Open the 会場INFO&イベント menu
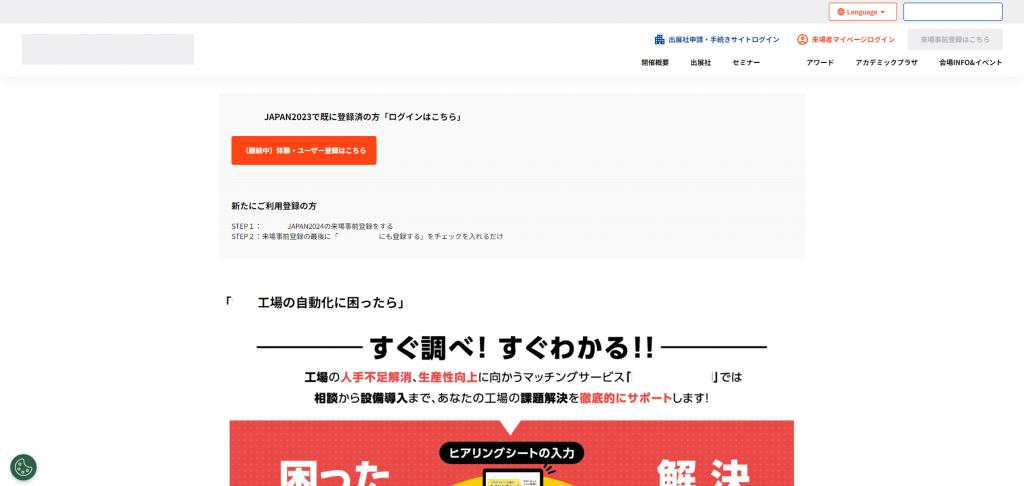This screenshot has height=486, width=1024. (x=970, y=63)
